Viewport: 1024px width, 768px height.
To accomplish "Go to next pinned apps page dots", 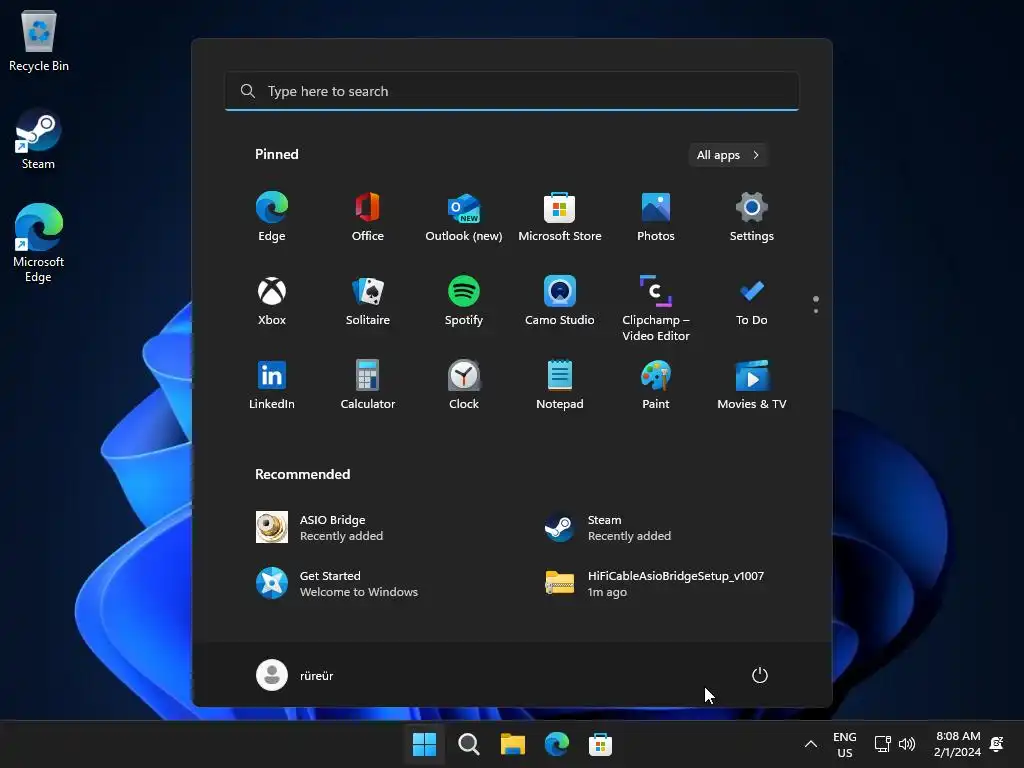I will click(816, 304).
